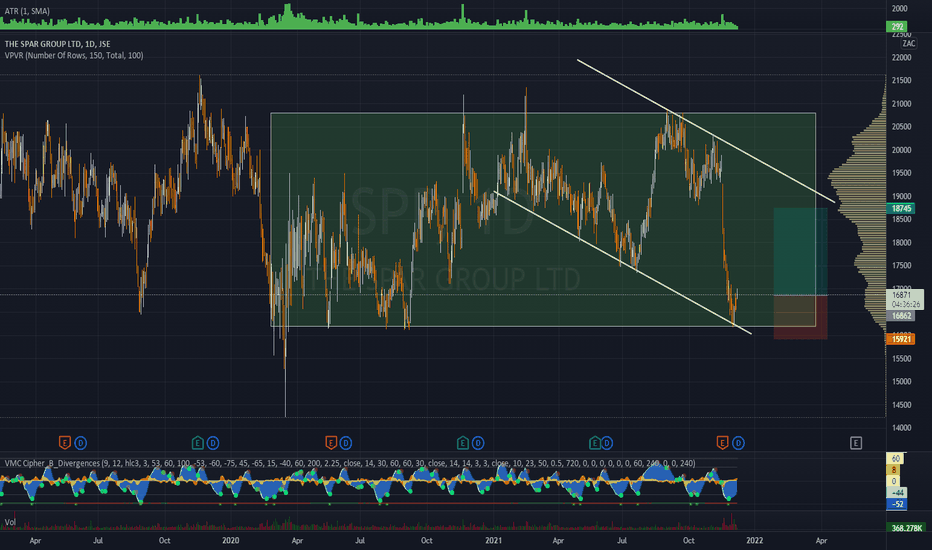Select the red long-position stop-loss zone
This screenshot has width=932, height=550.
pos(800,317)
